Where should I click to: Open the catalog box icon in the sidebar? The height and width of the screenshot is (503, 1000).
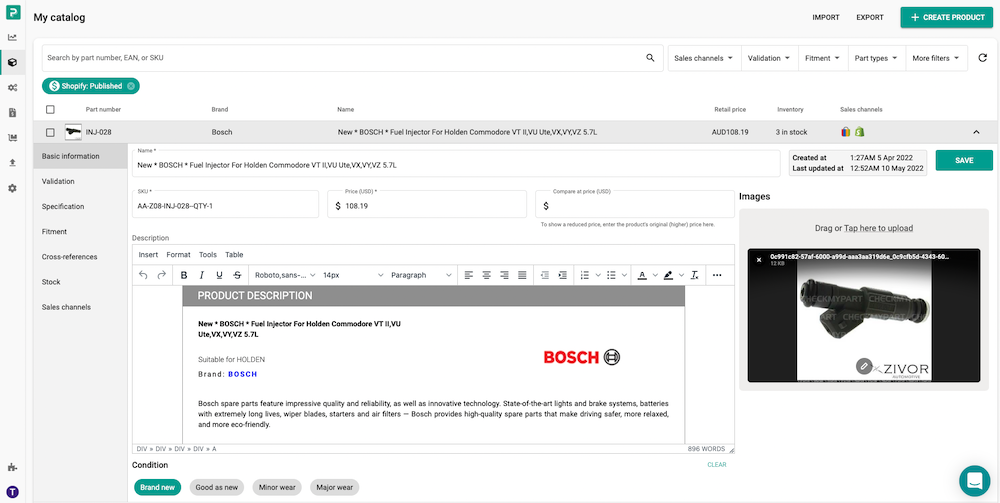tap(12, 62)
